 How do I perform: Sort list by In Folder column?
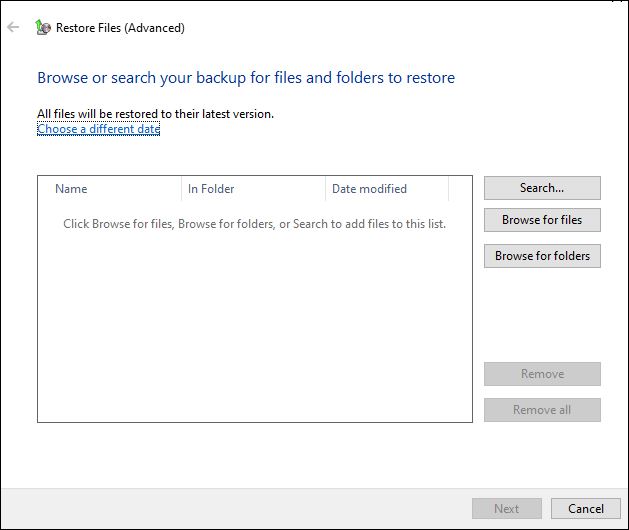tap(253, 189)
